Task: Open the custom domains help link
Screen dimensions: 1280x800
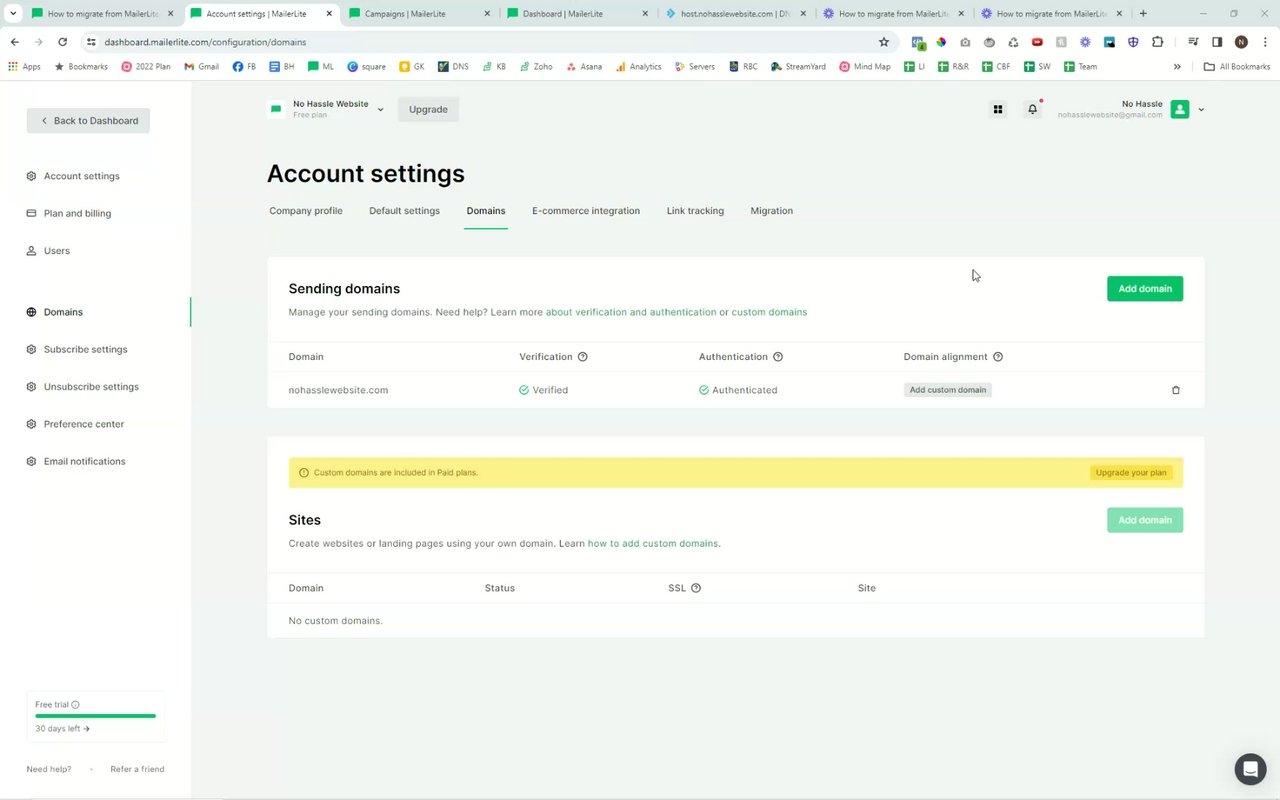Action: tap(768, 312)
